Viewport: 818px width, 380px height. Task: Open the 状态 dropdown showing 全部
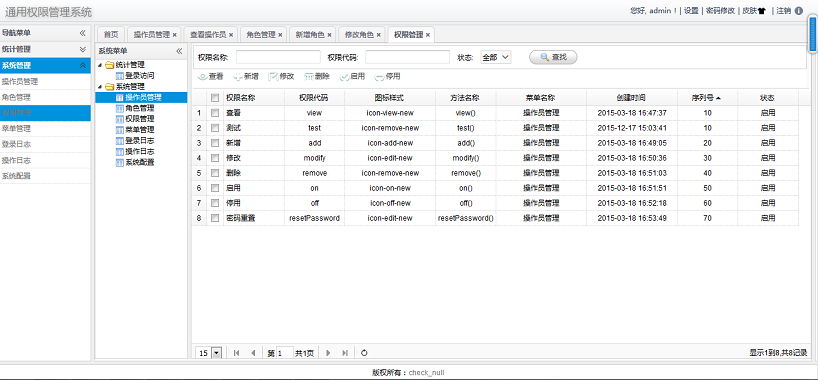(x=496, y=57)
